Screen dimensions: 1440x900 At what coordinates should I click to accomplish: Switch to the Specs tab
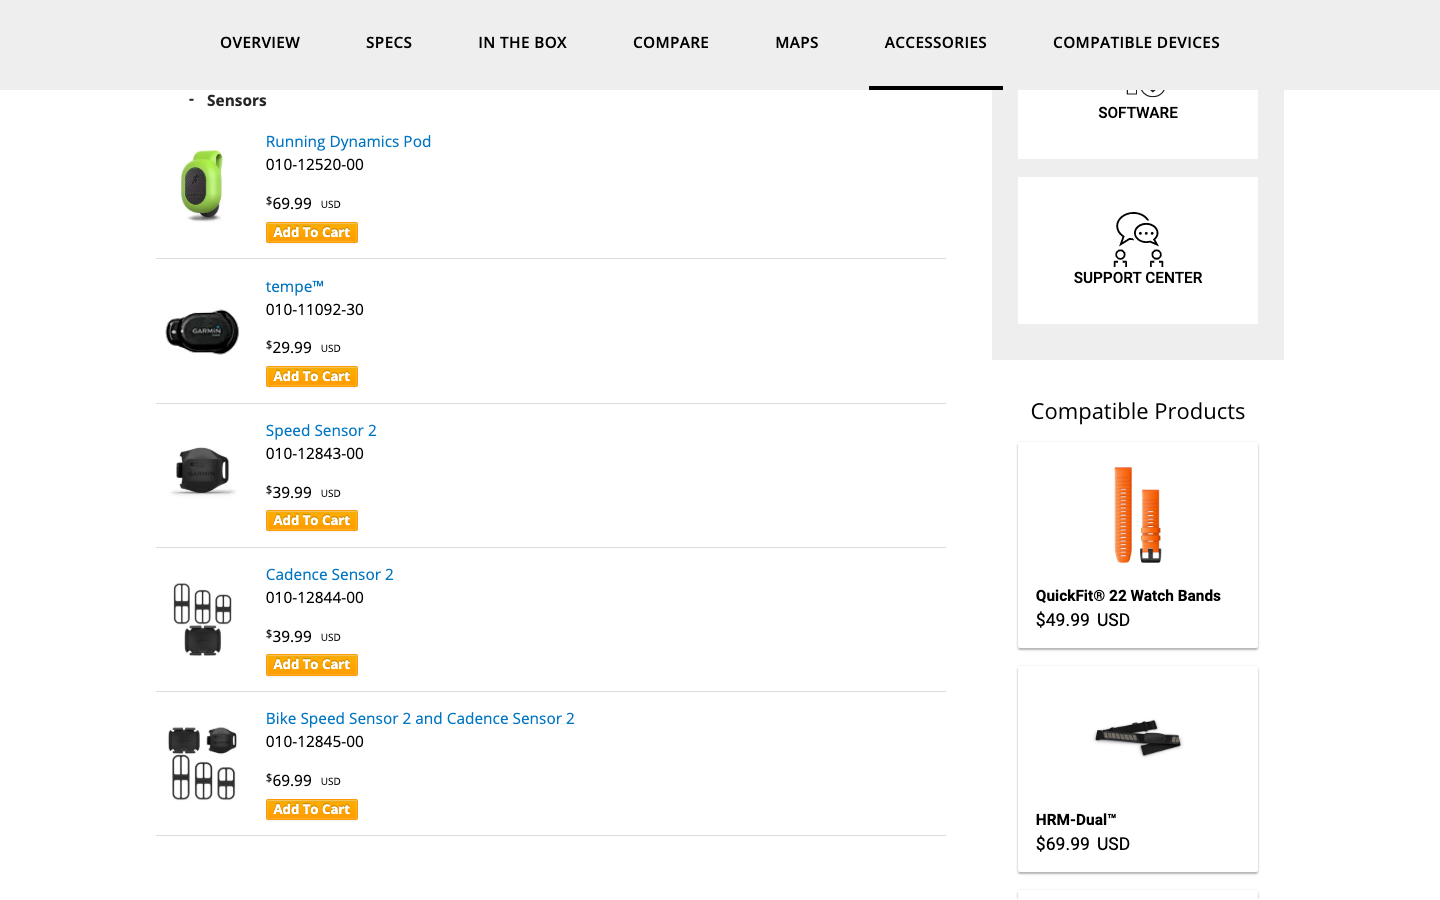389,42
